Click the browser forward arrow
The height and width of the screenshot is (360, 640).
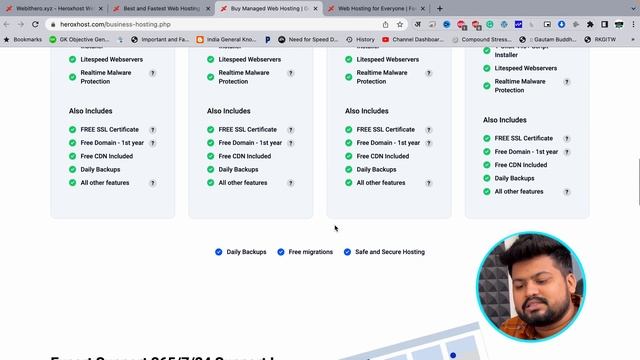point(21,24)
